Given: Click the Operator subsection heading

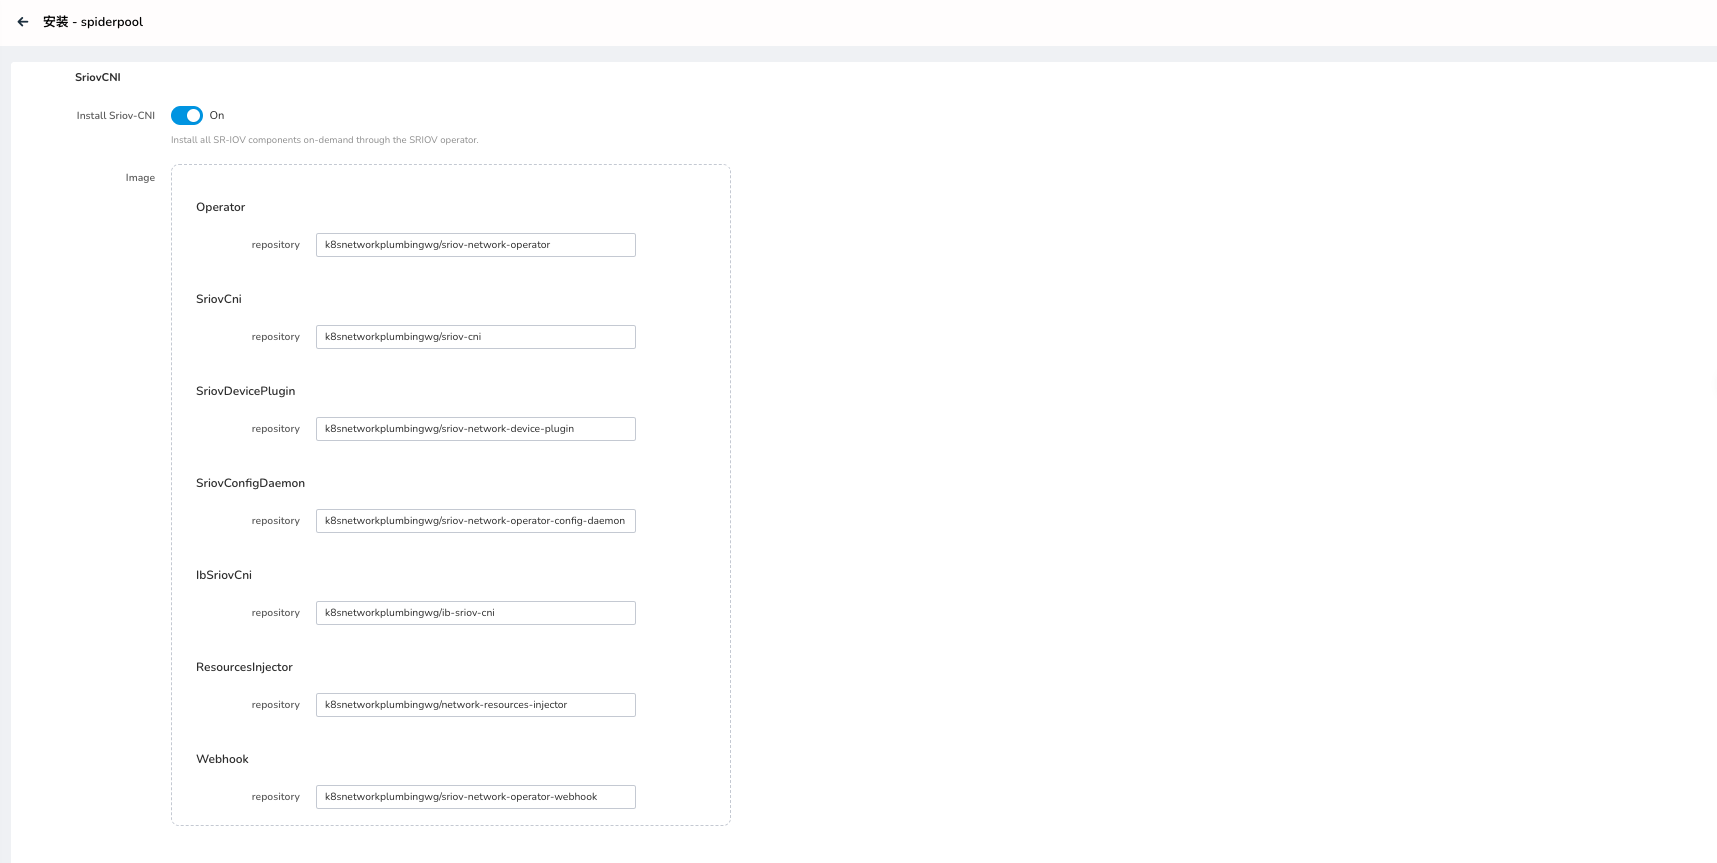Looking at the screenshot, I should (x=220, y=207).
